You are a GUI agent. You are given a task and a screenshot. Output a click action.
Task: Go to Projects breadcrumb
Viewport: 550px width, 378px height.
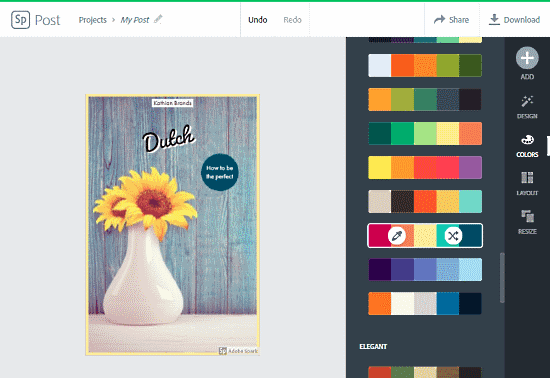point(93,20)
